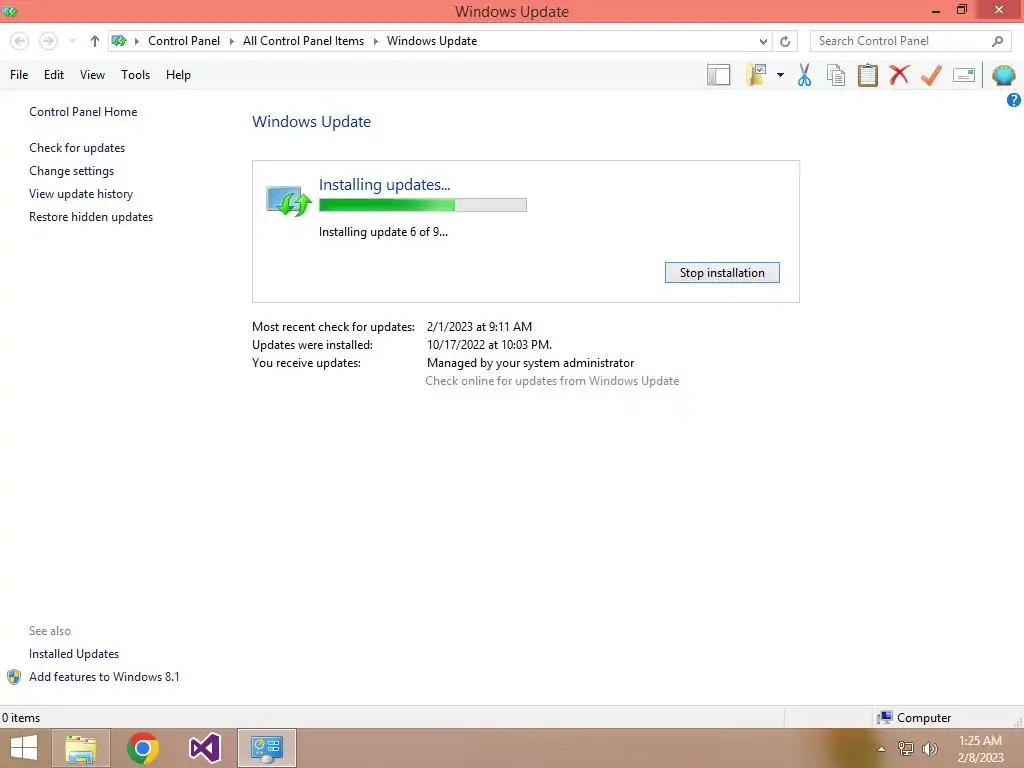Click the orange checkmark icon
Image resolution: width=1024 pixels, height=768 pixels.
931,75
